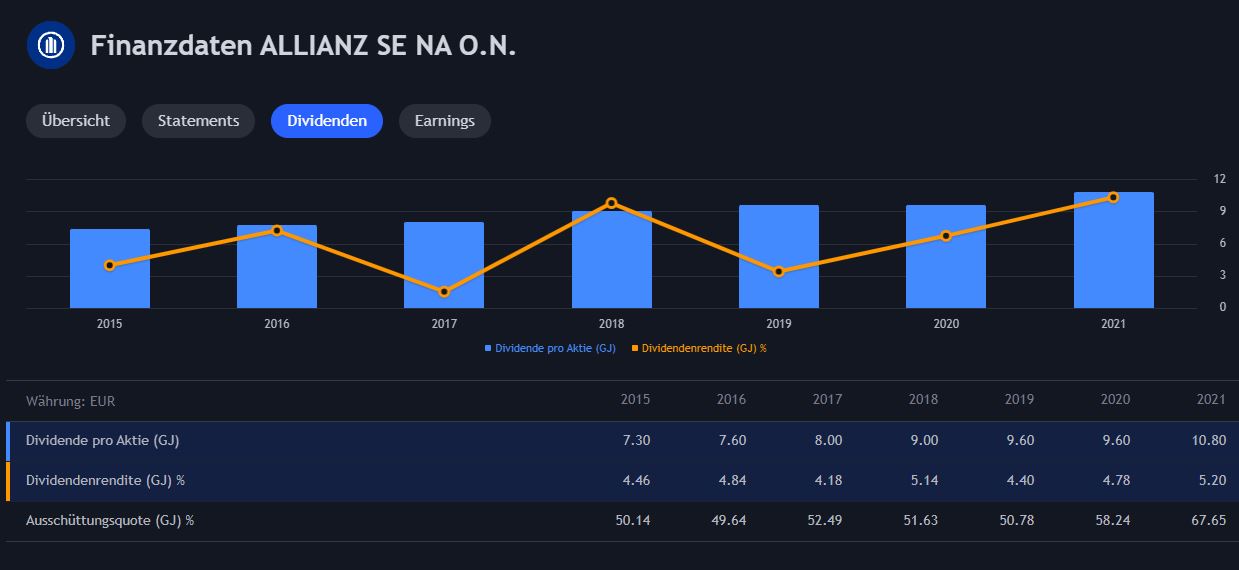Click the 10.80 dividend value for 2021

[1208, 440]
